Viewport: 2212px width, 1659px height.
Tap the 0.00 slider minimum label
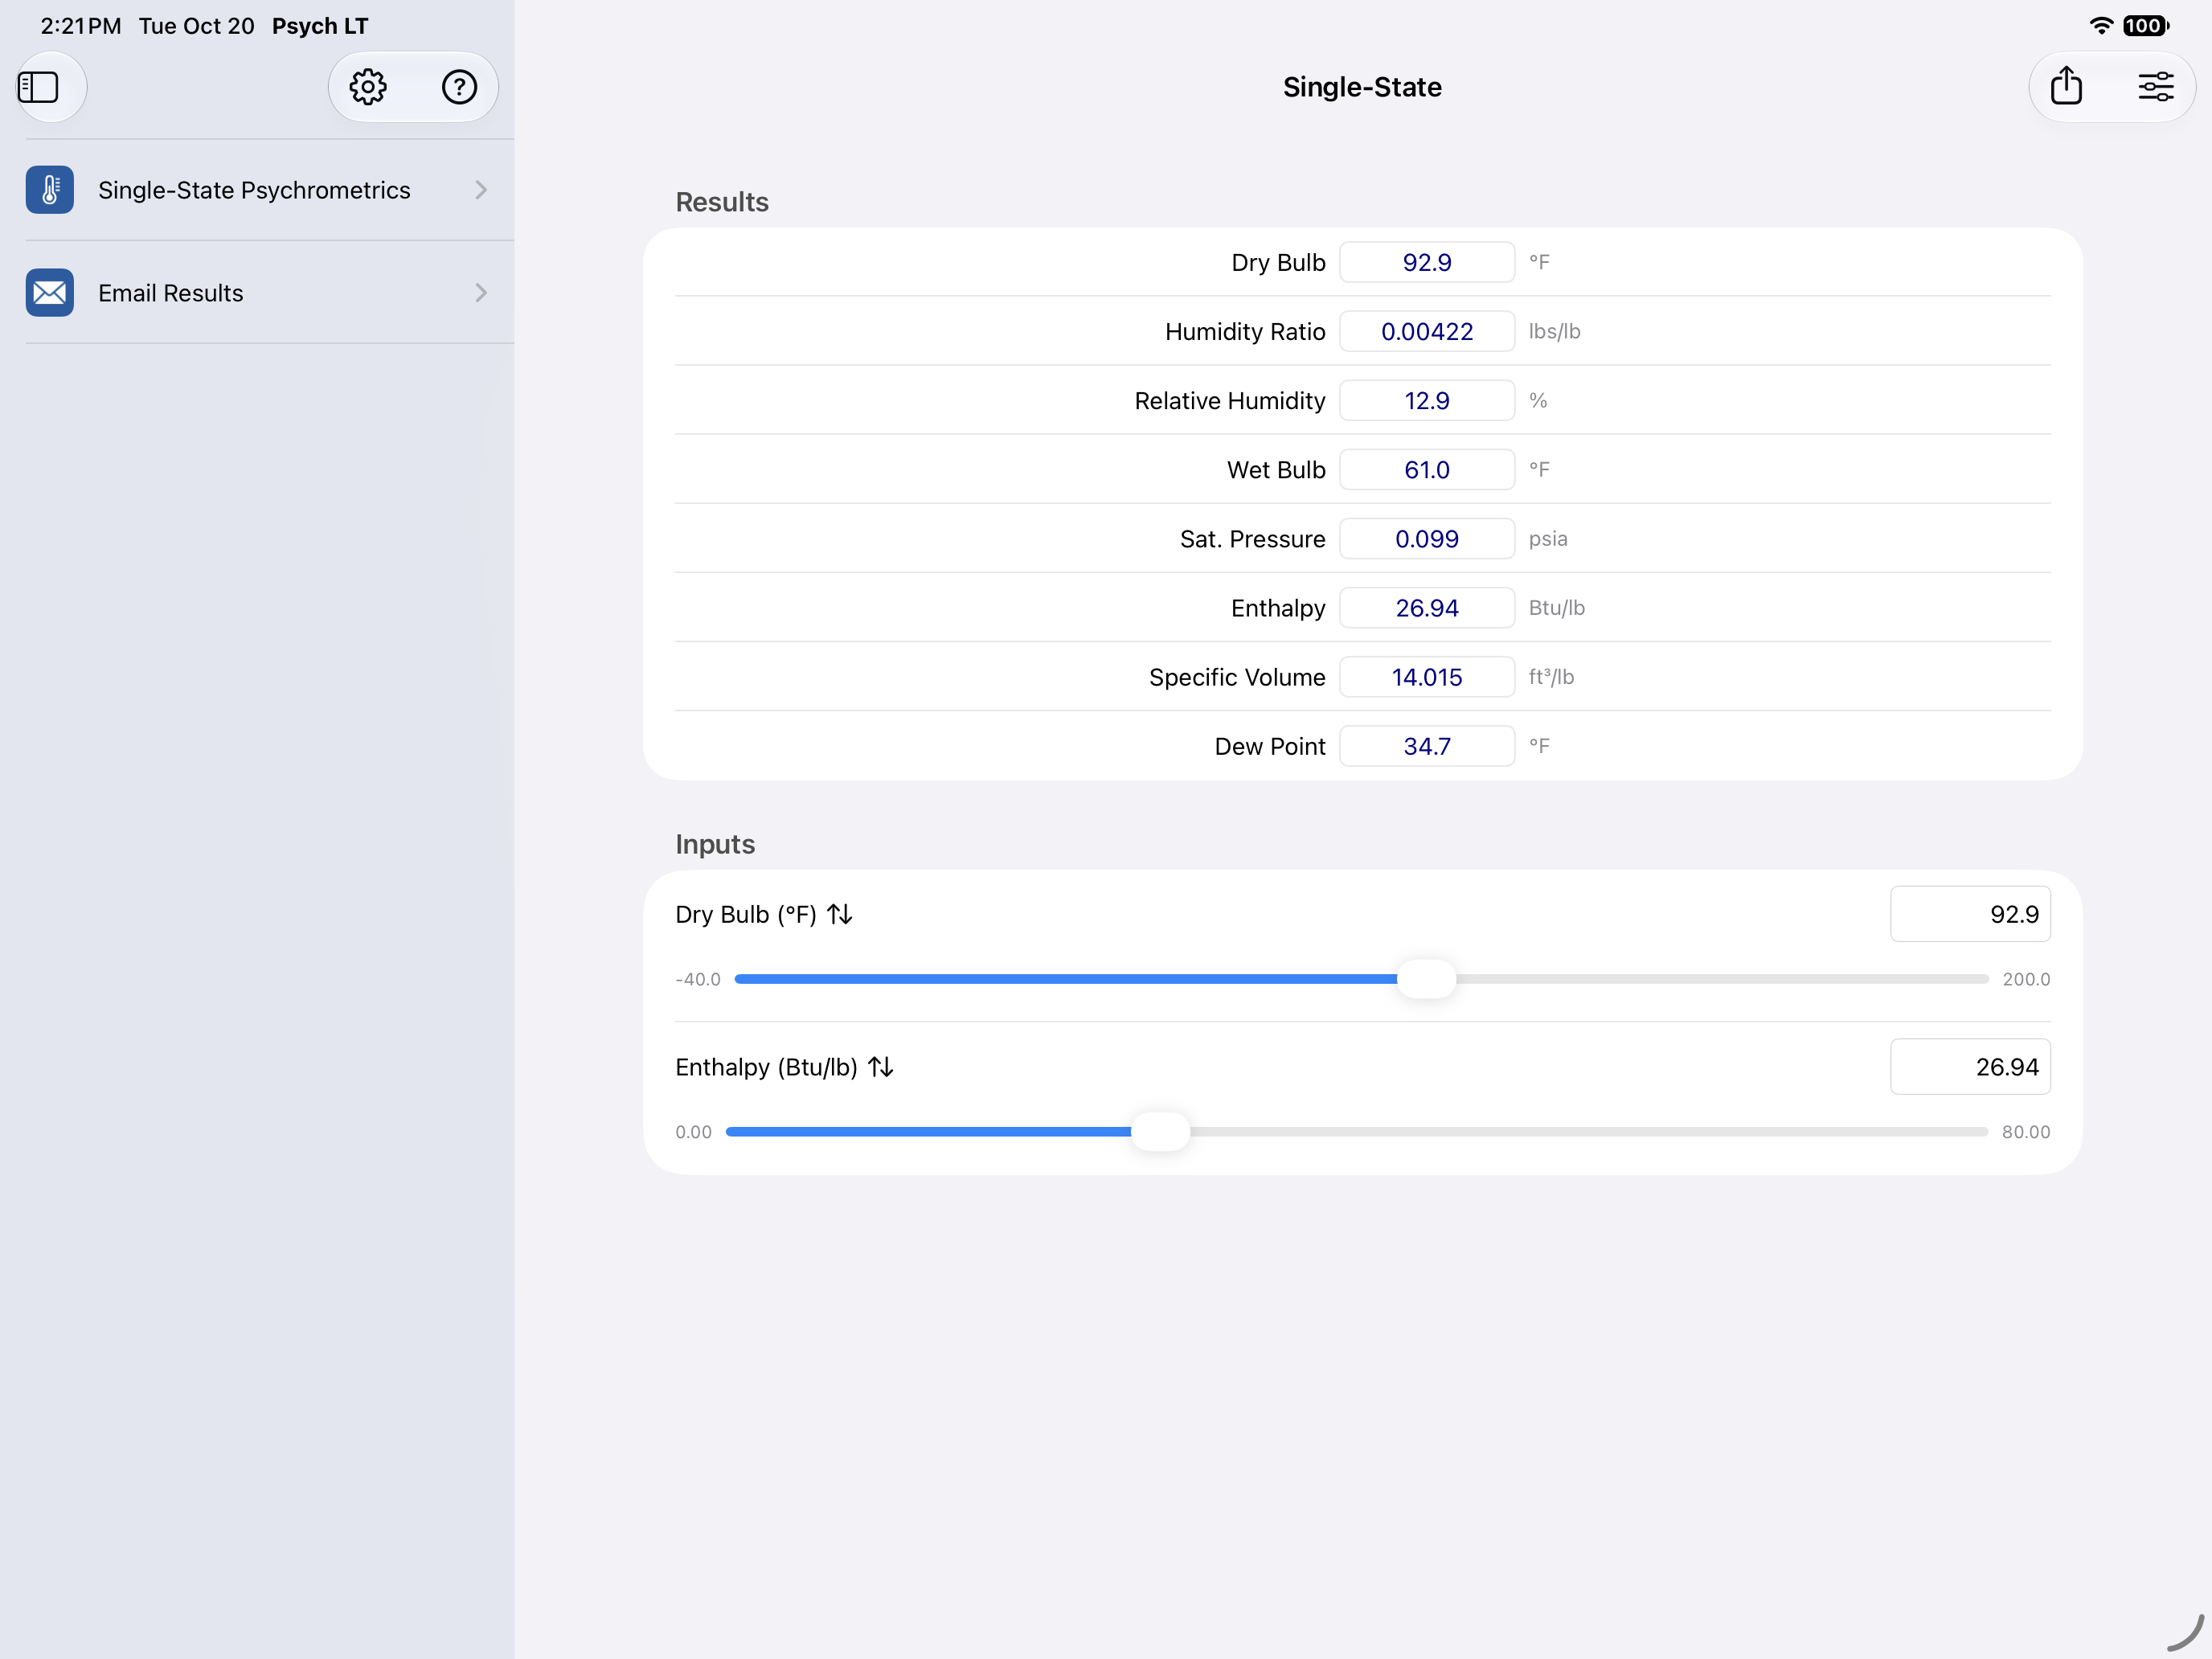pyautogui.click(x=693, y=1132)
